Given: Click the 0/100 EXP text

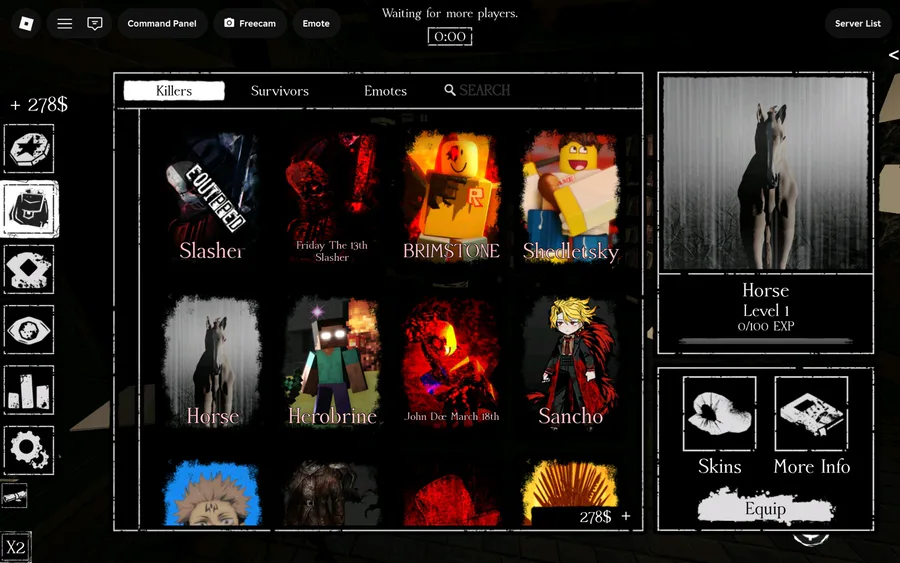Looking at the screenshot, I should click(766, 327).
